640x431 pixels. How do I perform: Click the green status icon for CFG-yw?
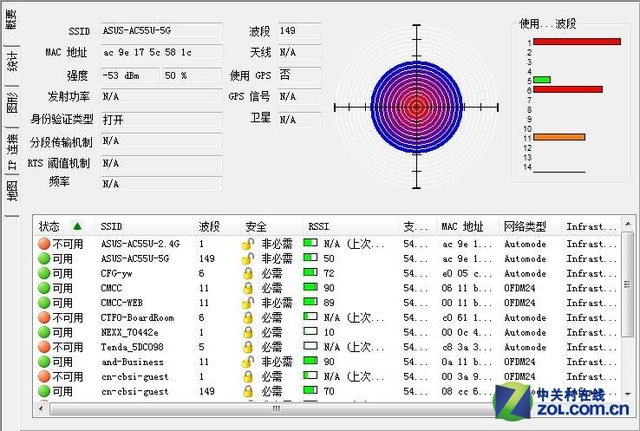tap(44, 273)
